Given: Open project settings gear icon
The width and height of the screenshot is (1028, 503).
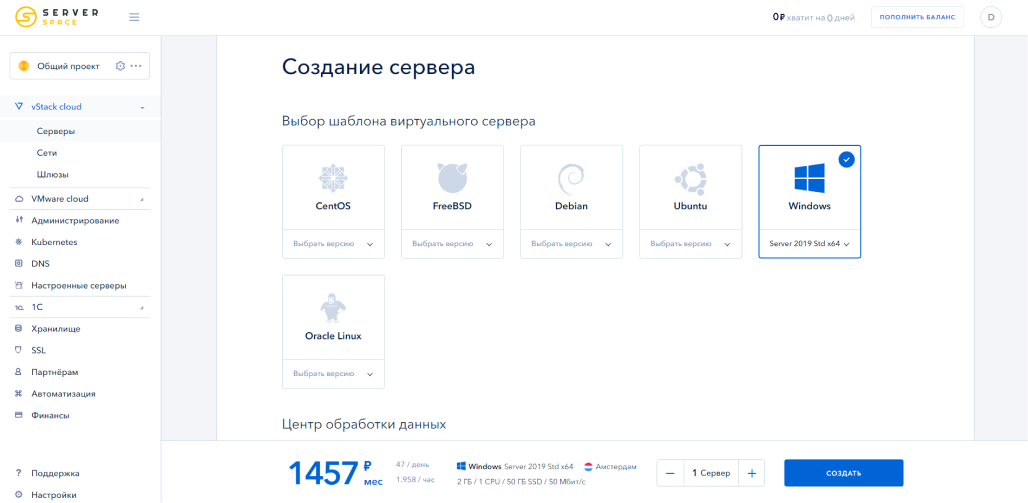Looking at the screenshot, I should click(120, 66).
